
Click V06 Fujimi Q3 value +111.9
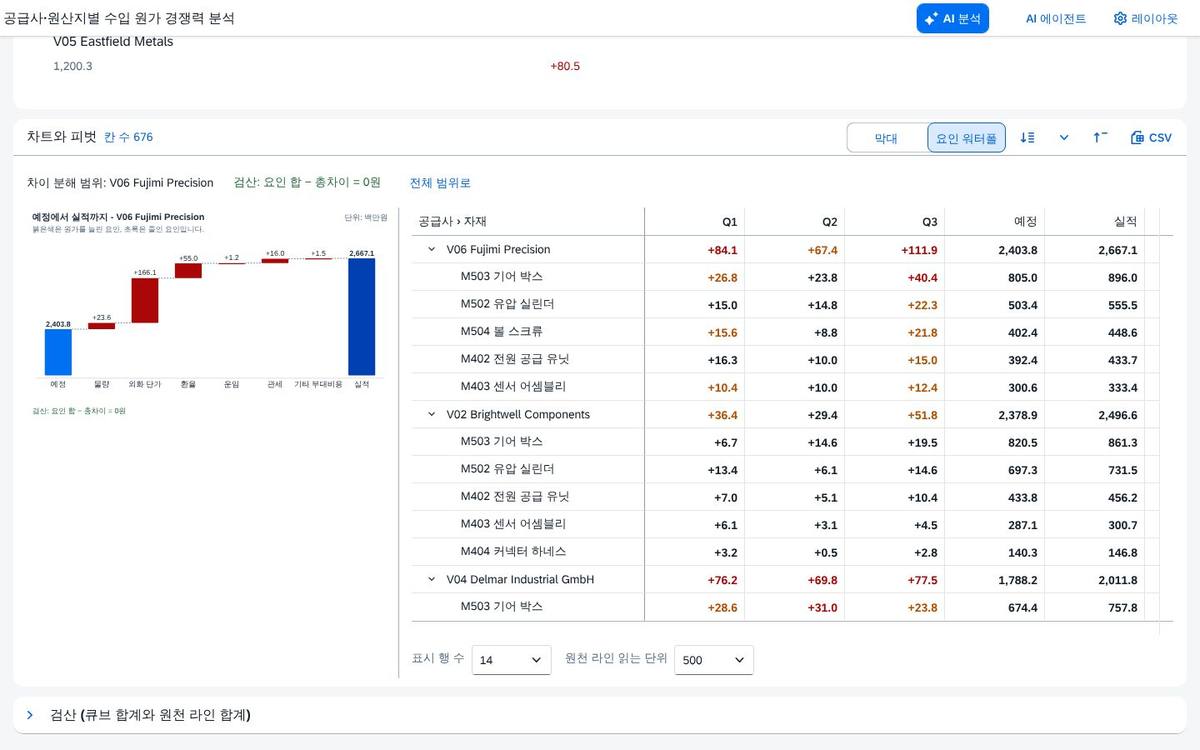coord(919,250)
